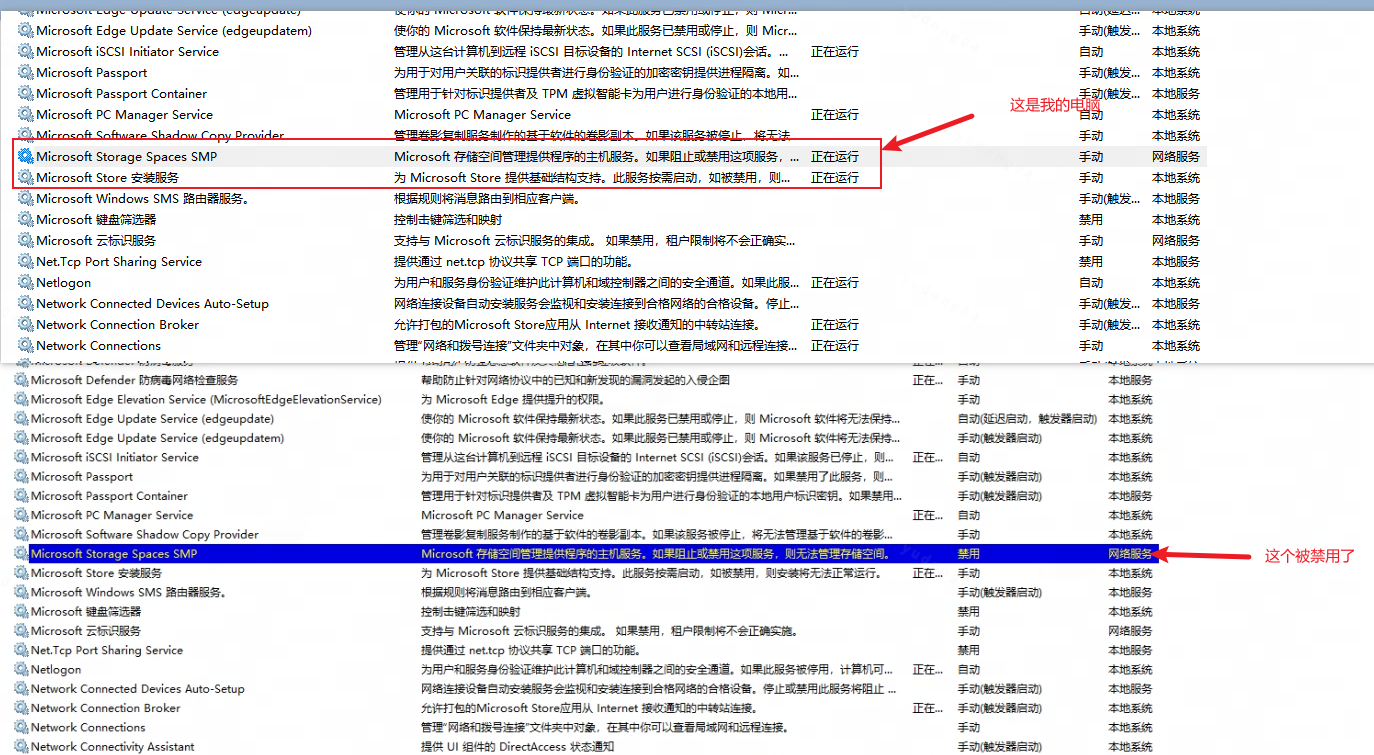Click Net.Tcp Port Sharing Service icon in overlaid list
The width and height of the screenshot is (1374, 755).
(26, 261)
